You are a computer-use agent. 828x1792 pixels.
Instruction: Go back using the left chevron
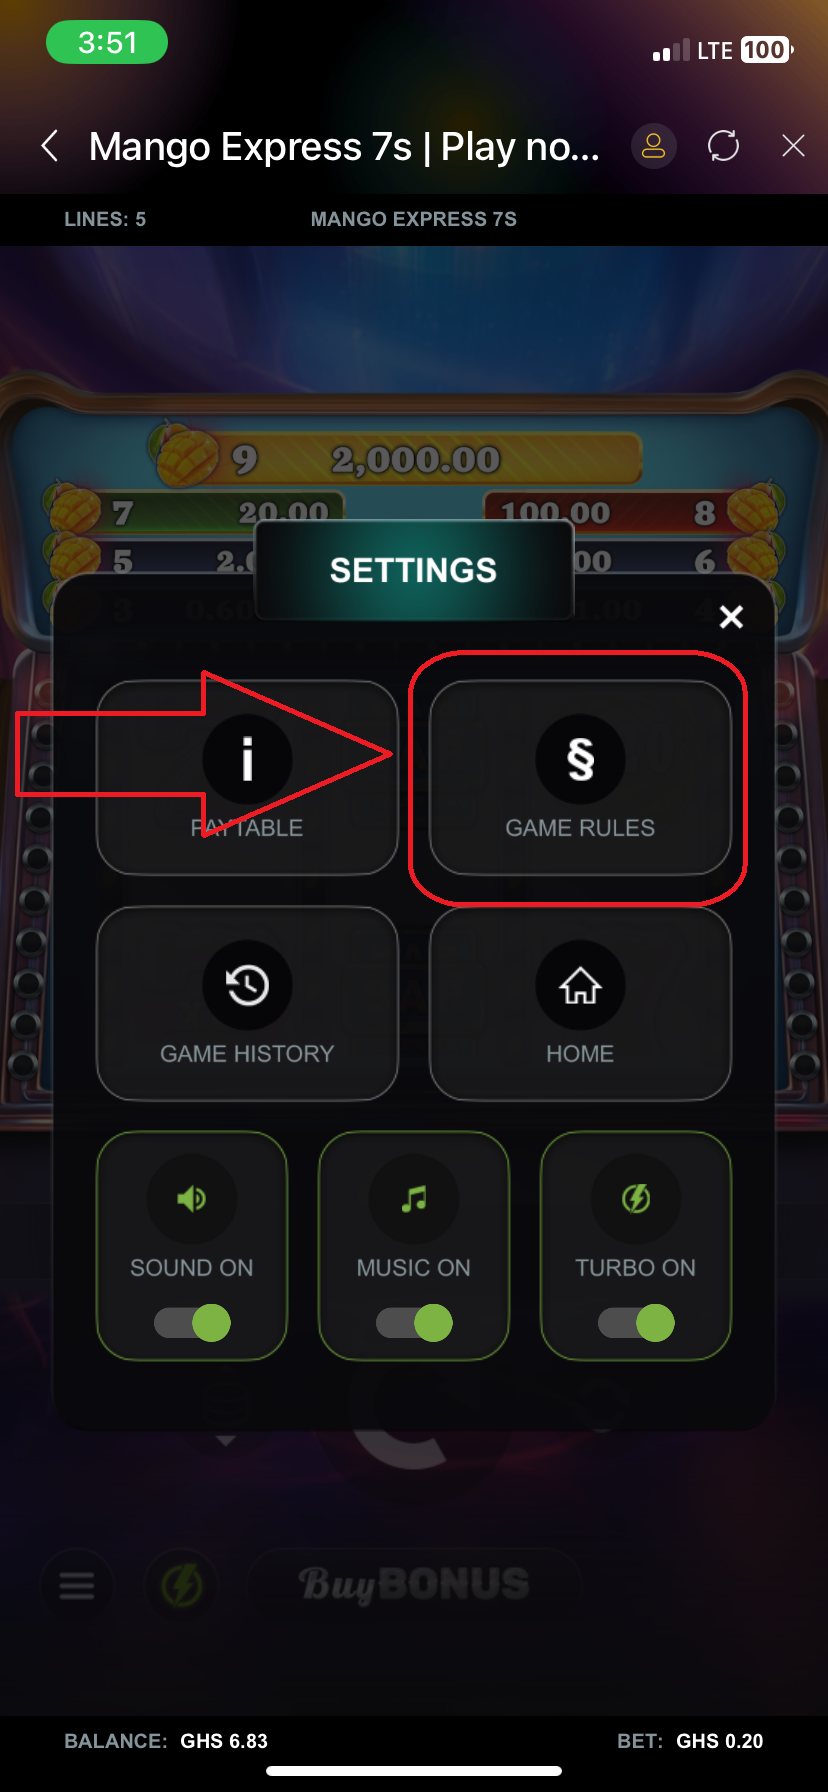click(x=49, y=147)
